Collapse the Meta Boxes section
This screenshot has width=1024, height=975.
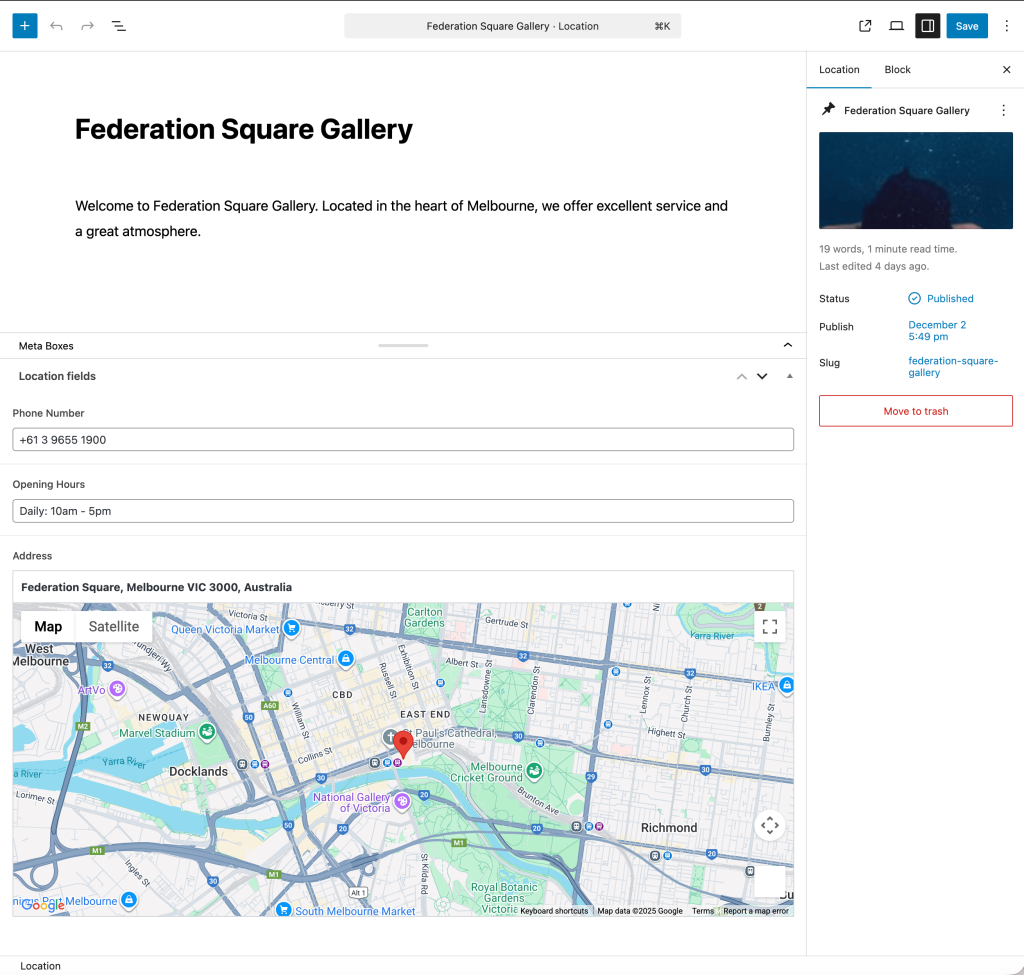(787, 346)
